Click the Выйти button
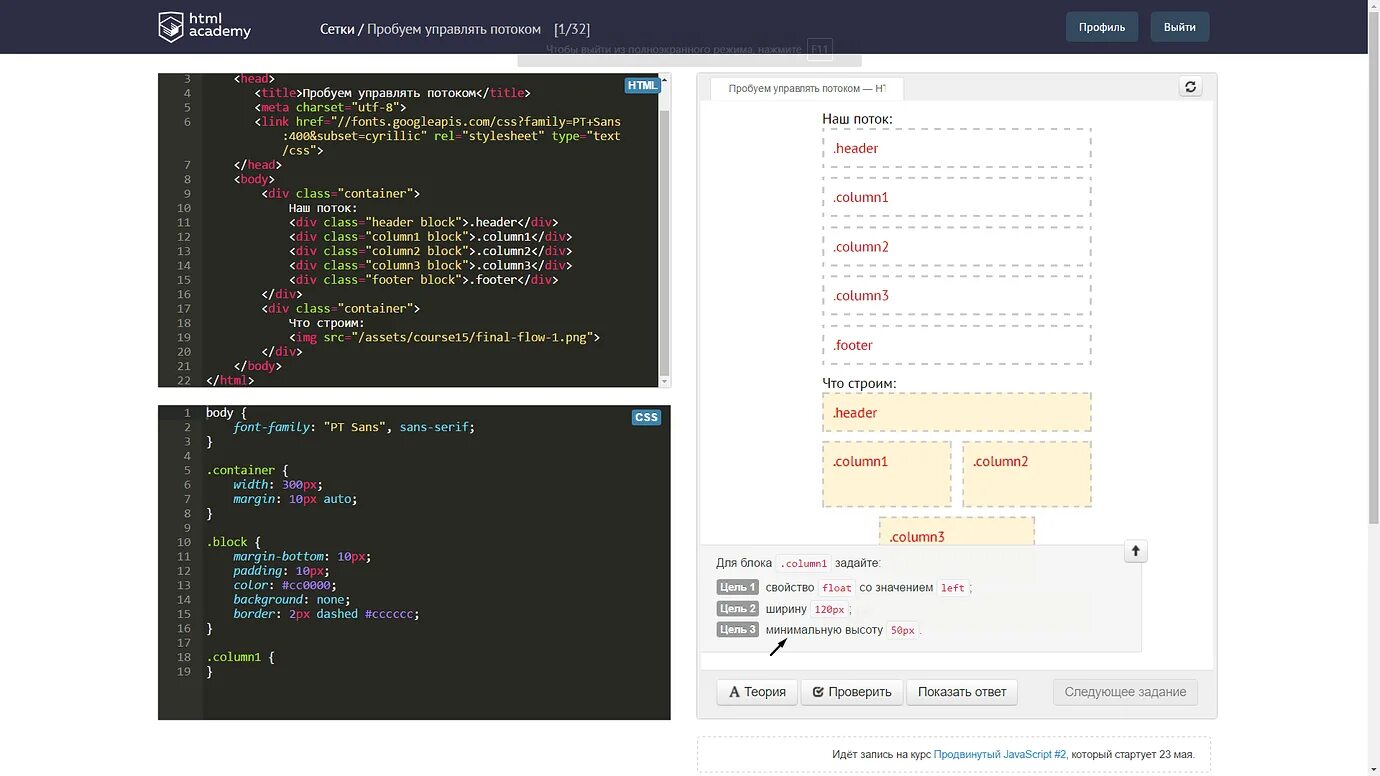 coord(1180,27)
